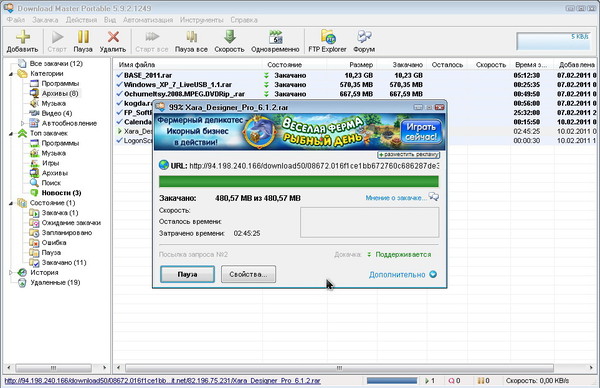Click the speed graph in toolbar

pos(553,41)
